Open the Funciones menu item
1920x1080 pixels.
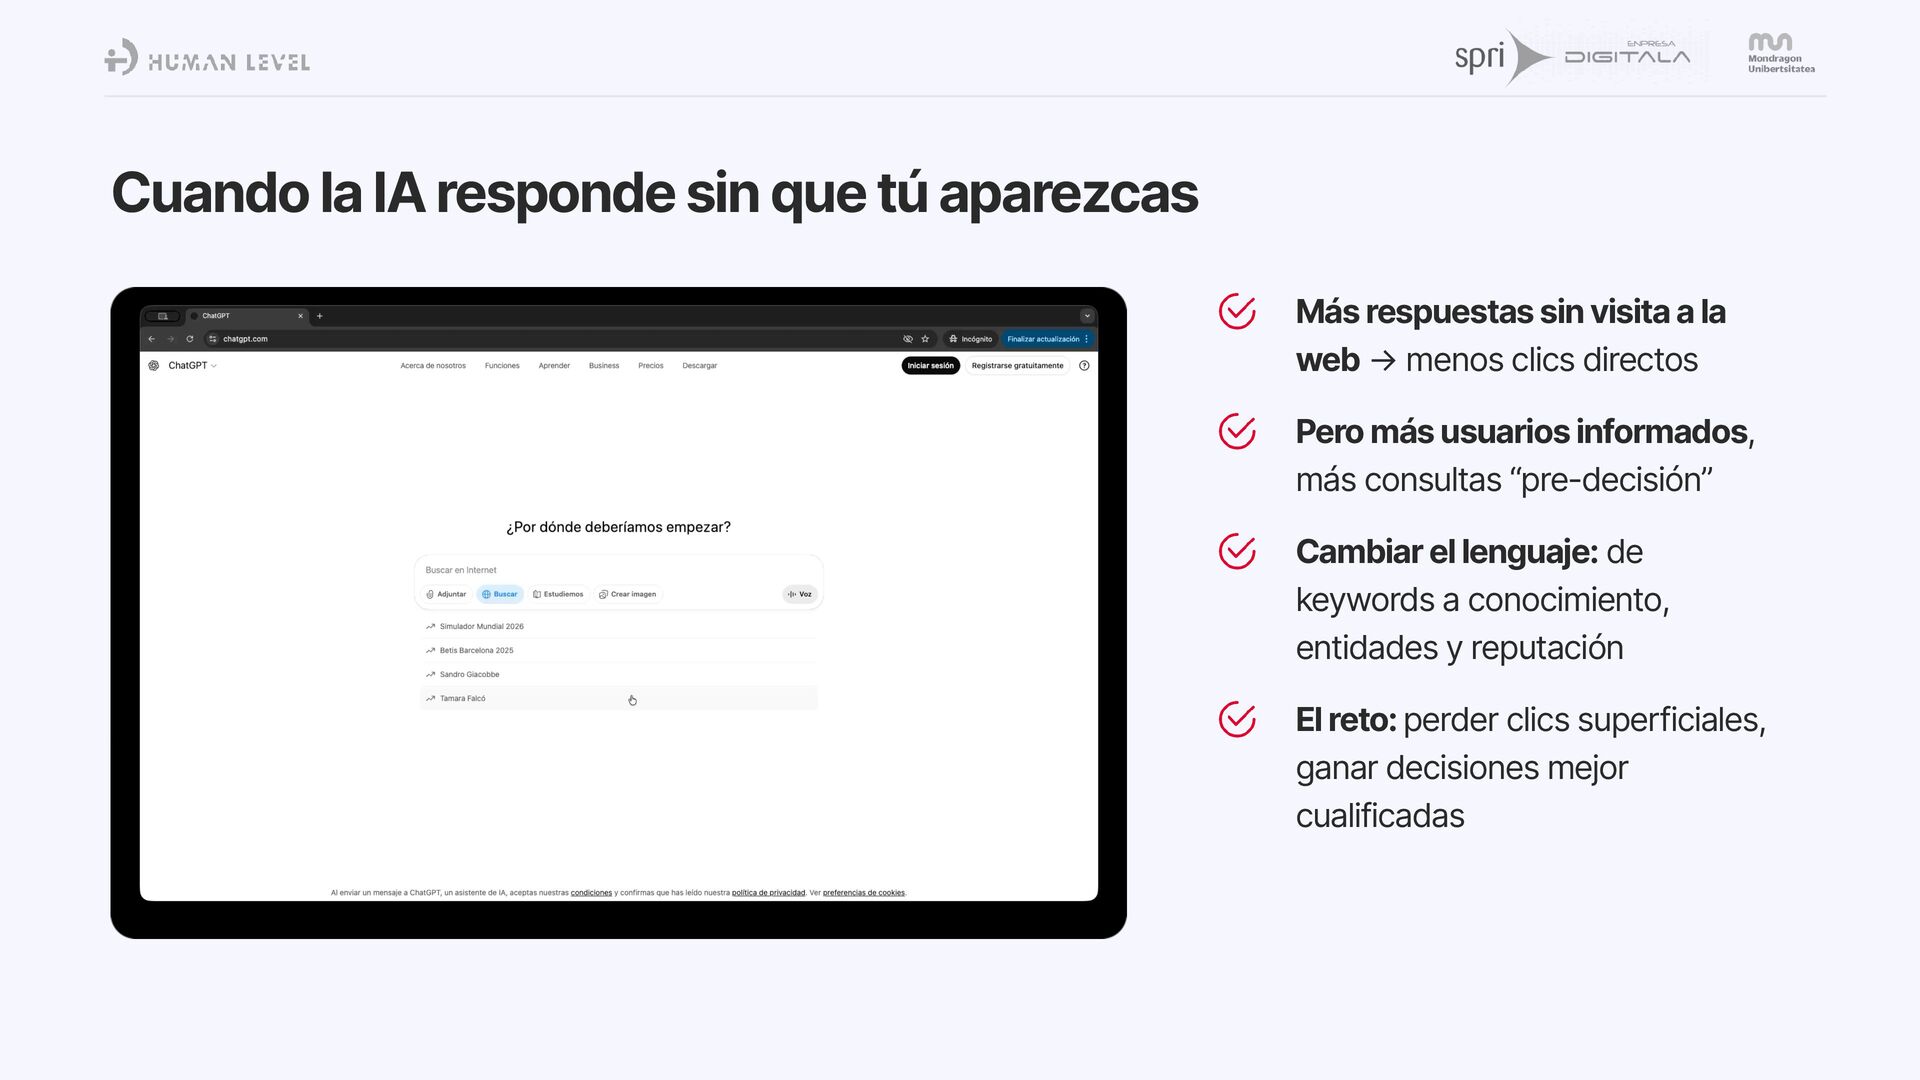coord(502,366)
